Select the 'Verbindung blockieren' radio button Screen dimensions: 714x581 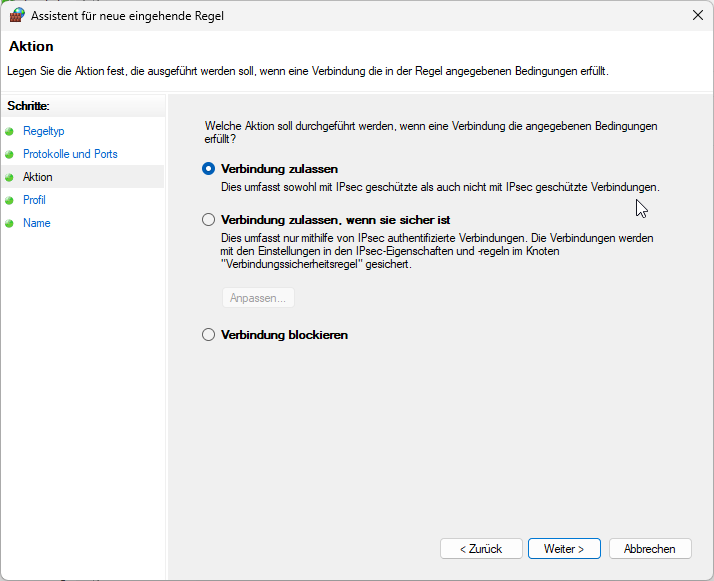click(209, 335)
